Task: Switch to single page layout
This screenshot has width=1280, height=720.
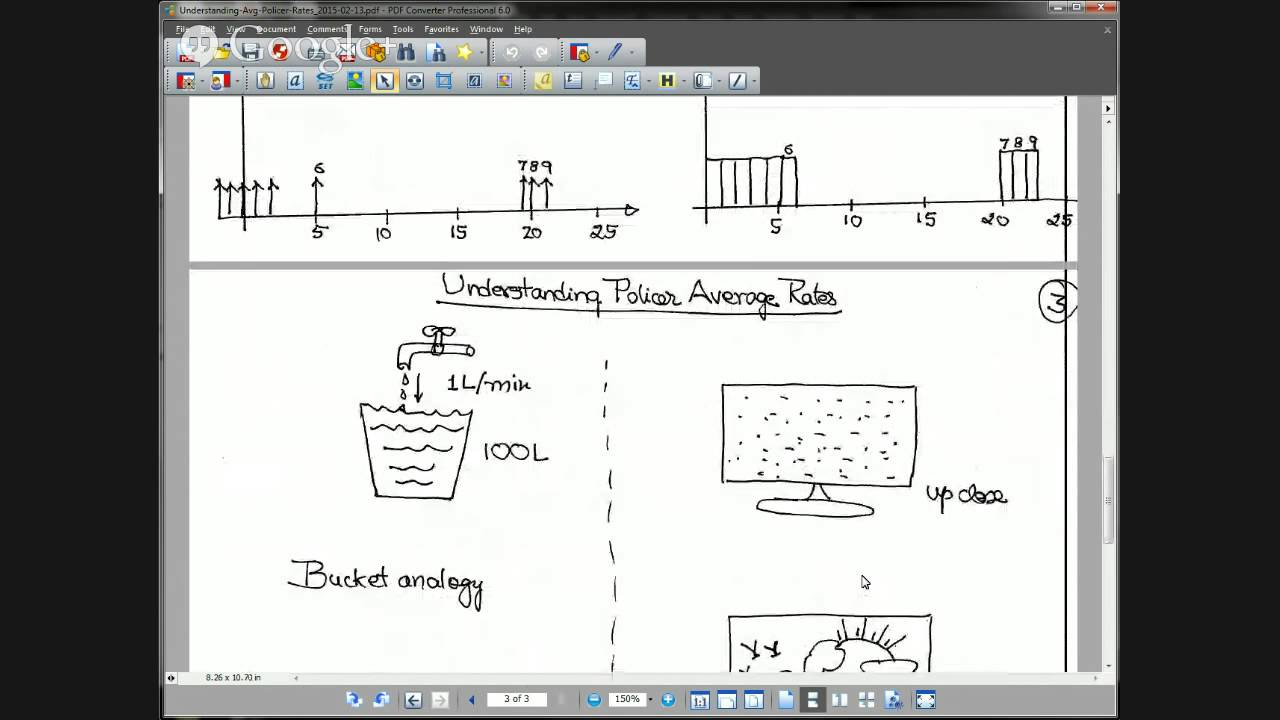Action: click(786, 700)
